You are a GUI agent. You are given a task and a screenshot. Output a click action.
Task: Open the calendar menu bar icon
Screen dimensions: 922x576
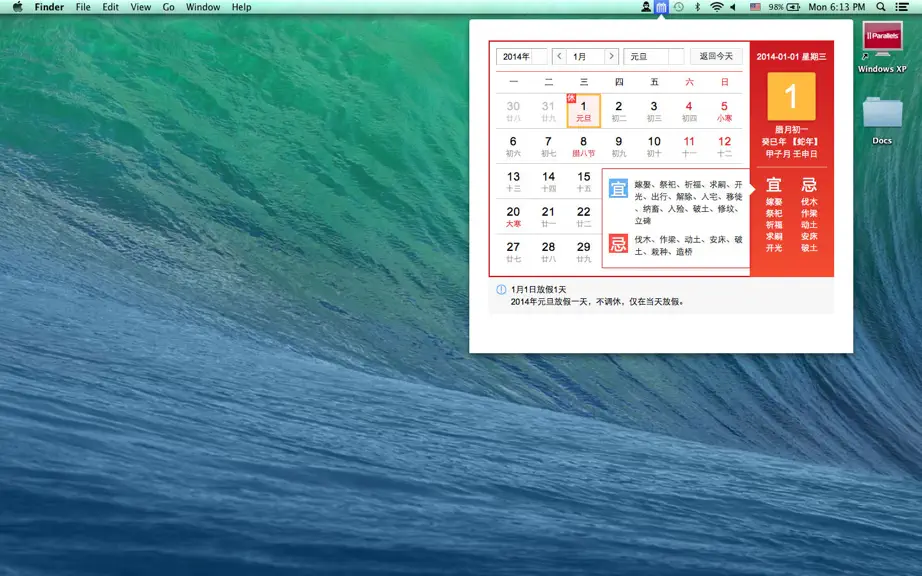pyautogui.click(x=662, y=7)
